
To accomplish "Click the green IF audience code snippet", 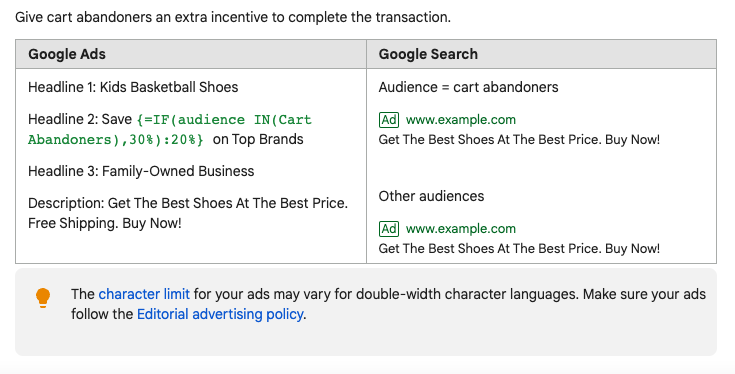I will pos(170,129).
